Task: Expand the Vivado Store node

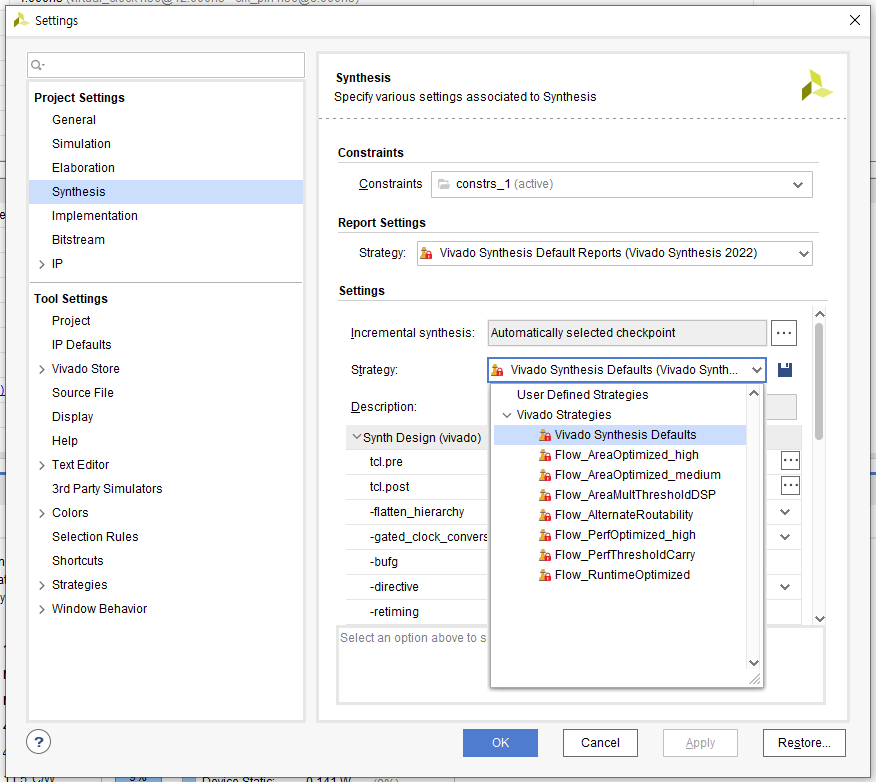Action: (41, 369)
